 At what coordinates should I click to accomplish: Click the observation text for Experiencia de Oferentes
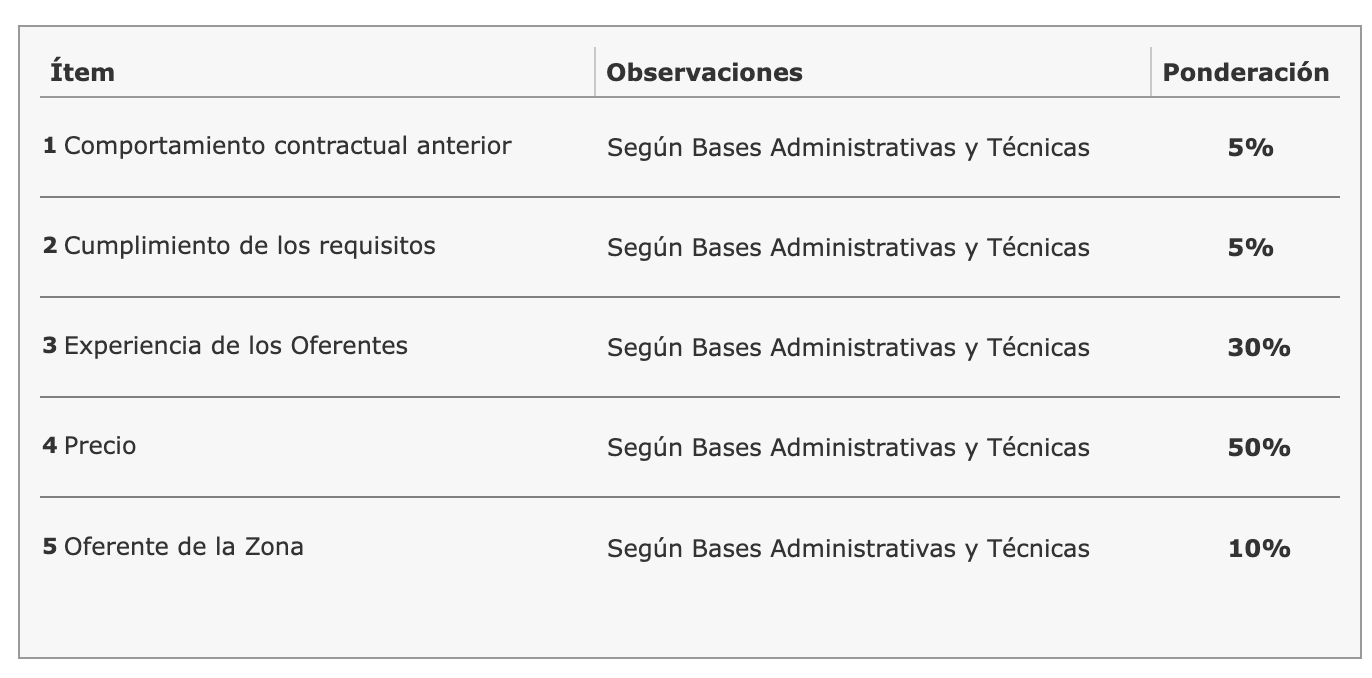(848, 348)
